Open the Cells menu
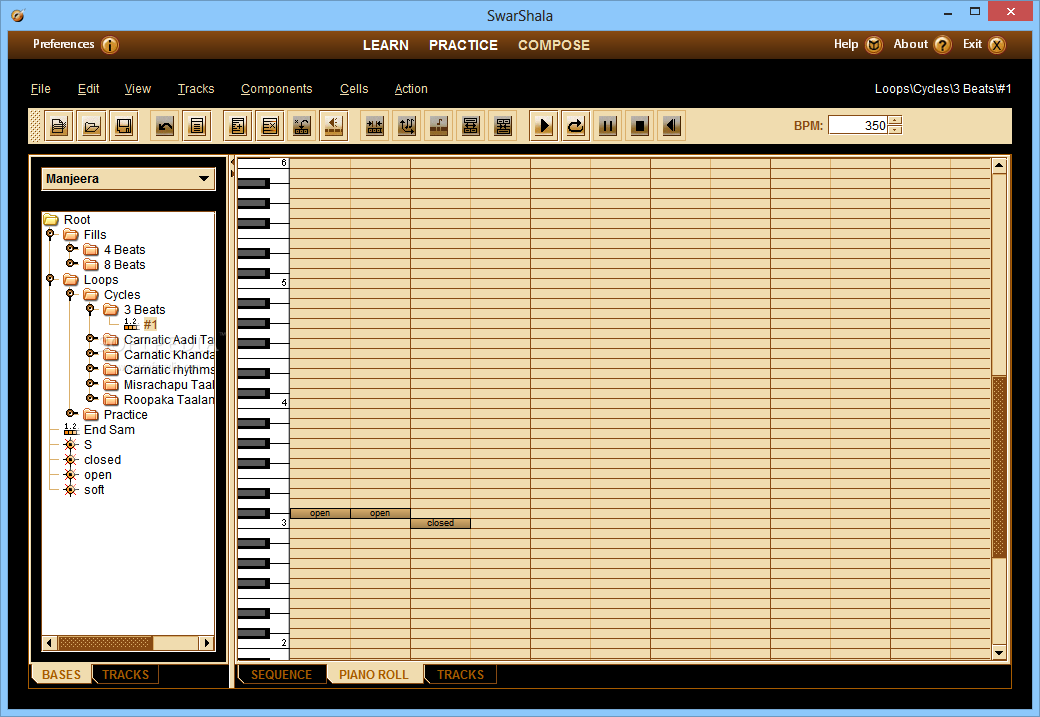1040x717 pixels. pyautogui.click(x=354, y=89)
